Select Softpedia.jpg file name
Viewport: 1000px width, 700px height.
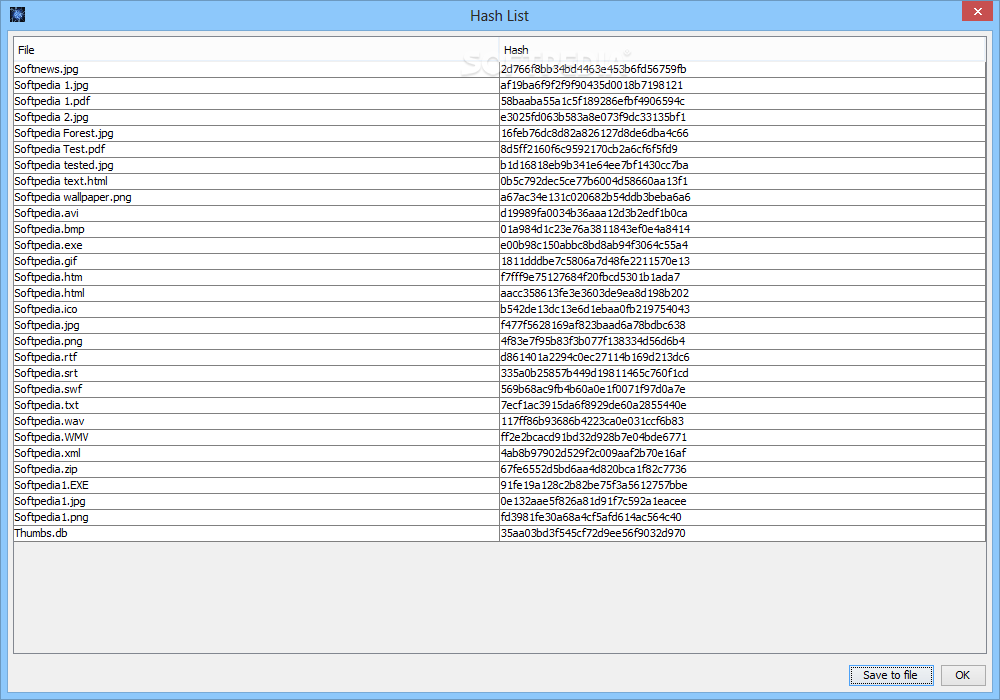tap(47, 325)
